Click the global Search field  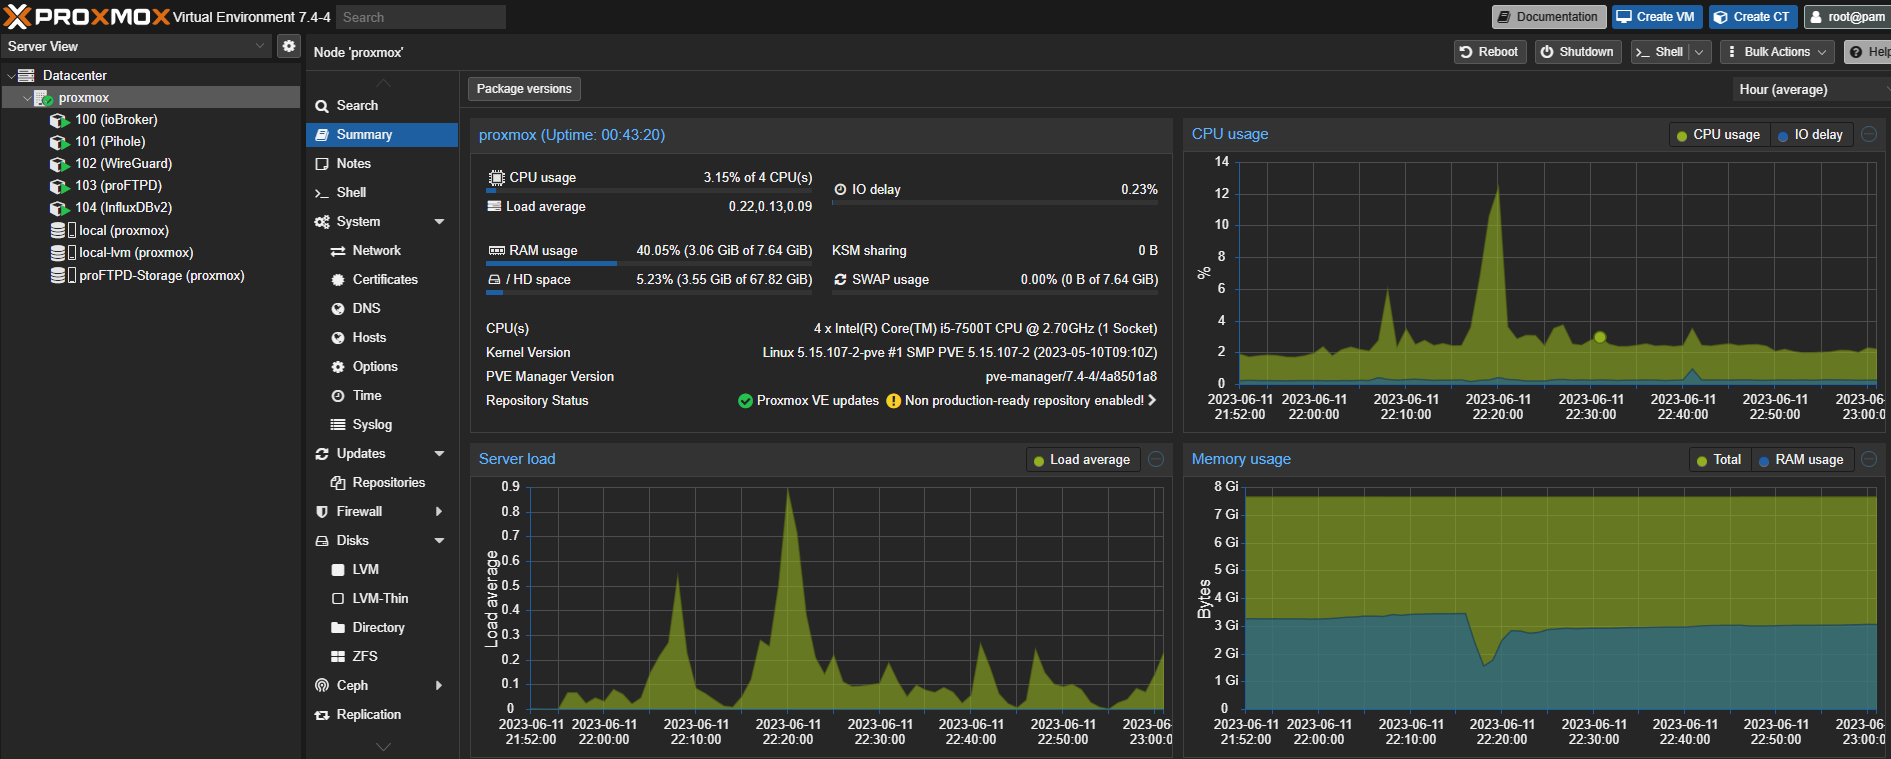(421, 17)
